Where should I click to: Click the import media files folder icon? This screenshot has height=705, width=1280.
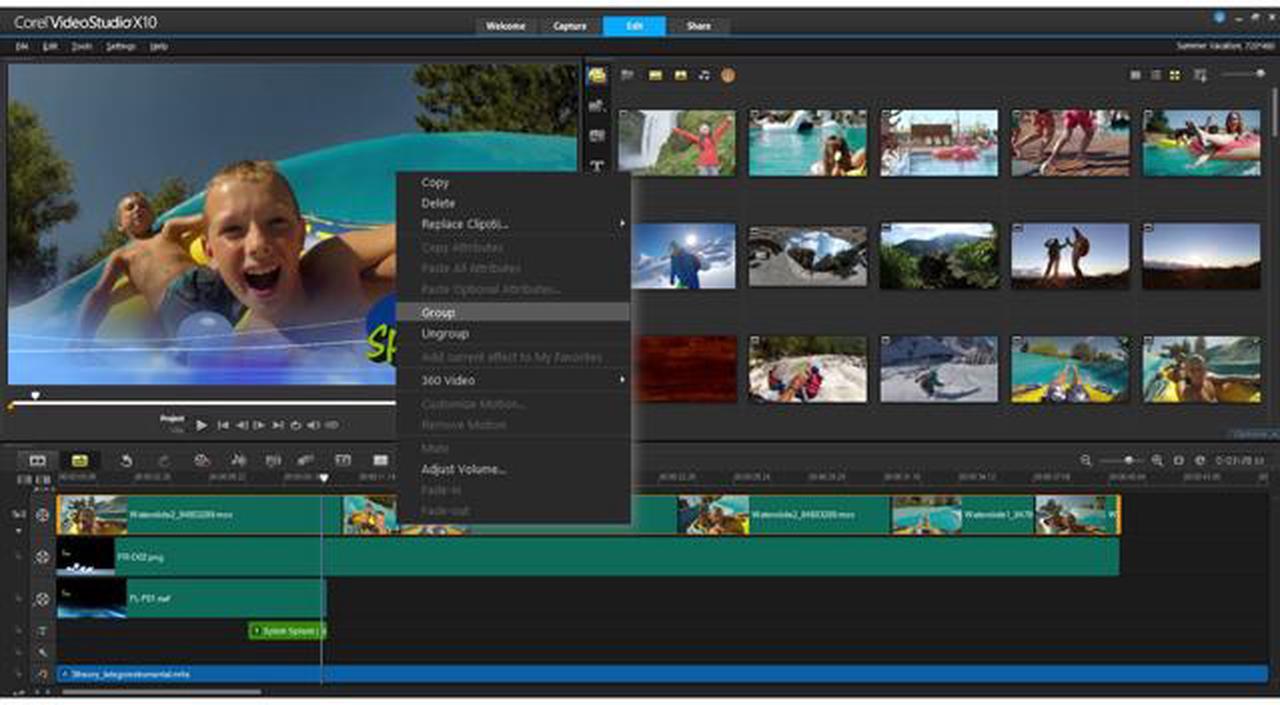[628, 75]
